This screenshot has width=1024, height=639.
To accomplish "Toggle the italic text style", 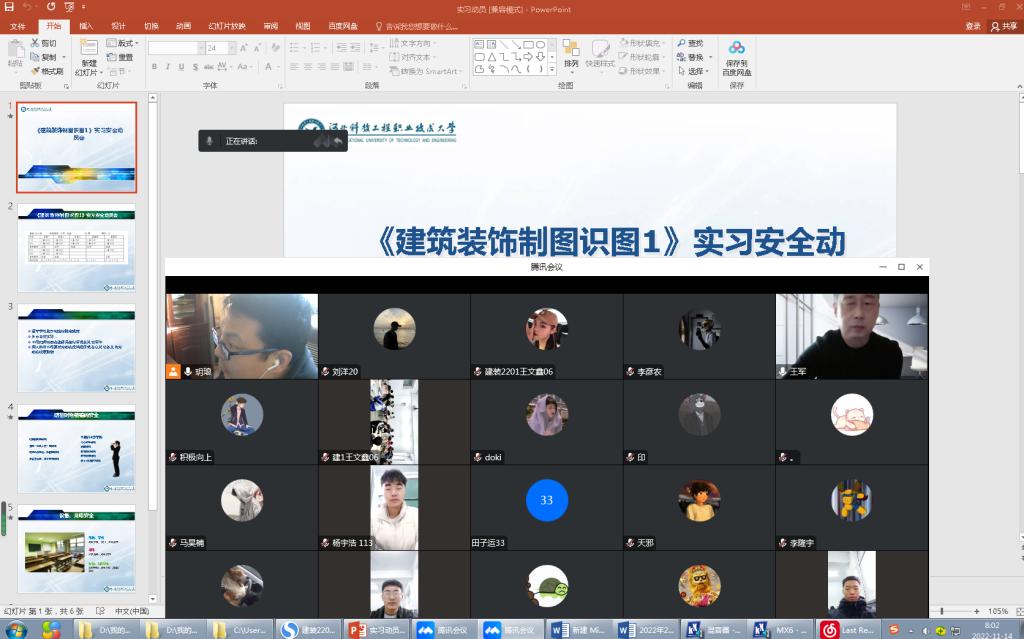I will 169,67.
